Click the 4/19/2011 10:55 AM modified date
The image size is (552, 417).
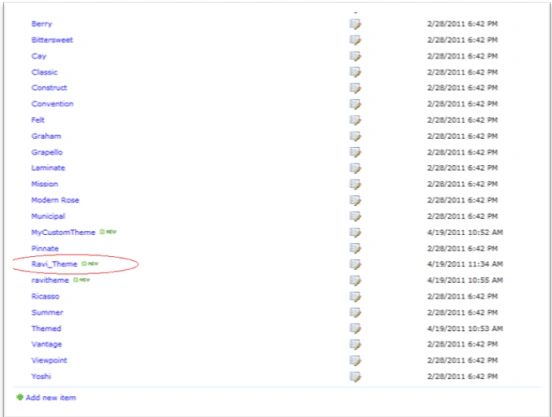(465, 280)
